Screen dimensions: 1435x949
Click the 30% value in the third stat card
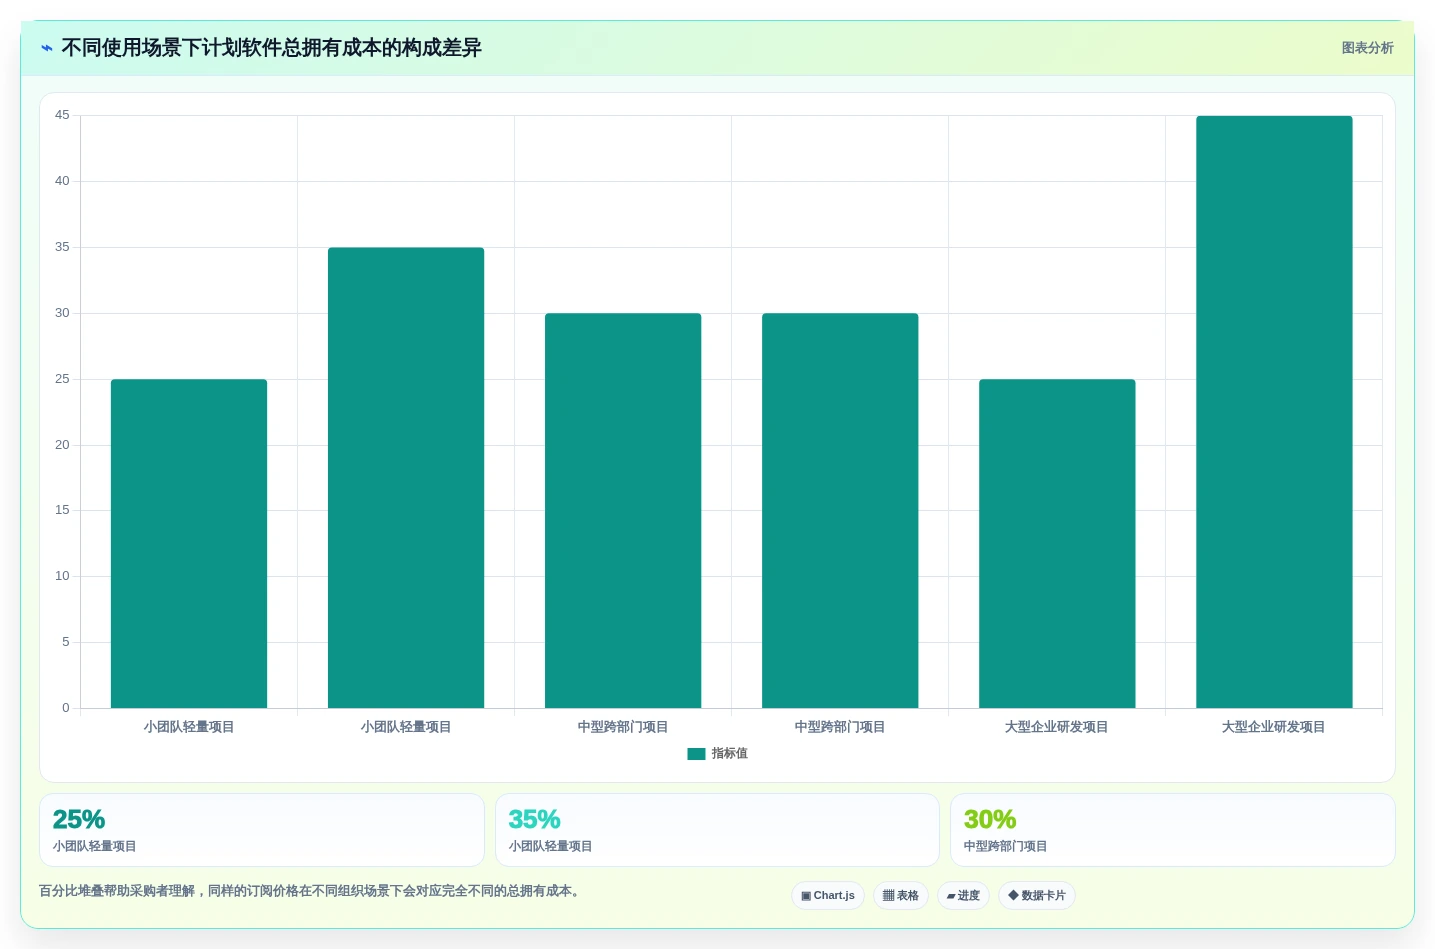(990, 820)
